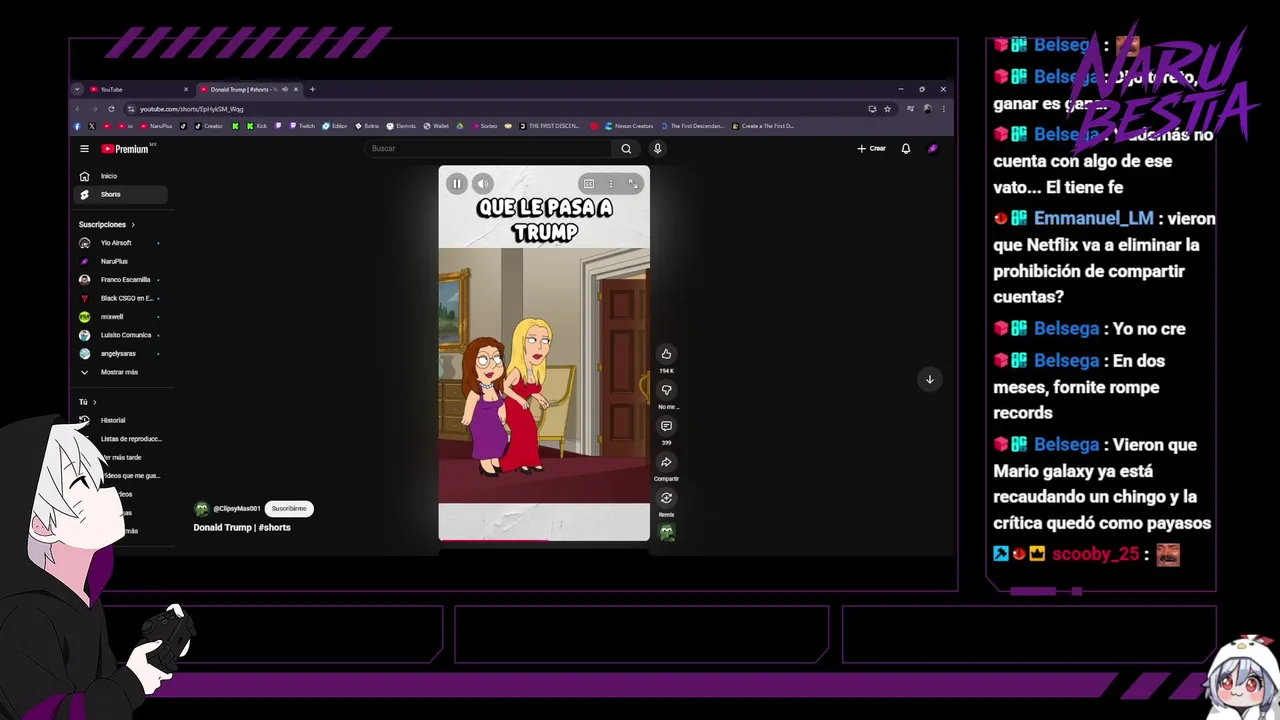
Task: Open mixwell subscription
Action: [121, 317]
